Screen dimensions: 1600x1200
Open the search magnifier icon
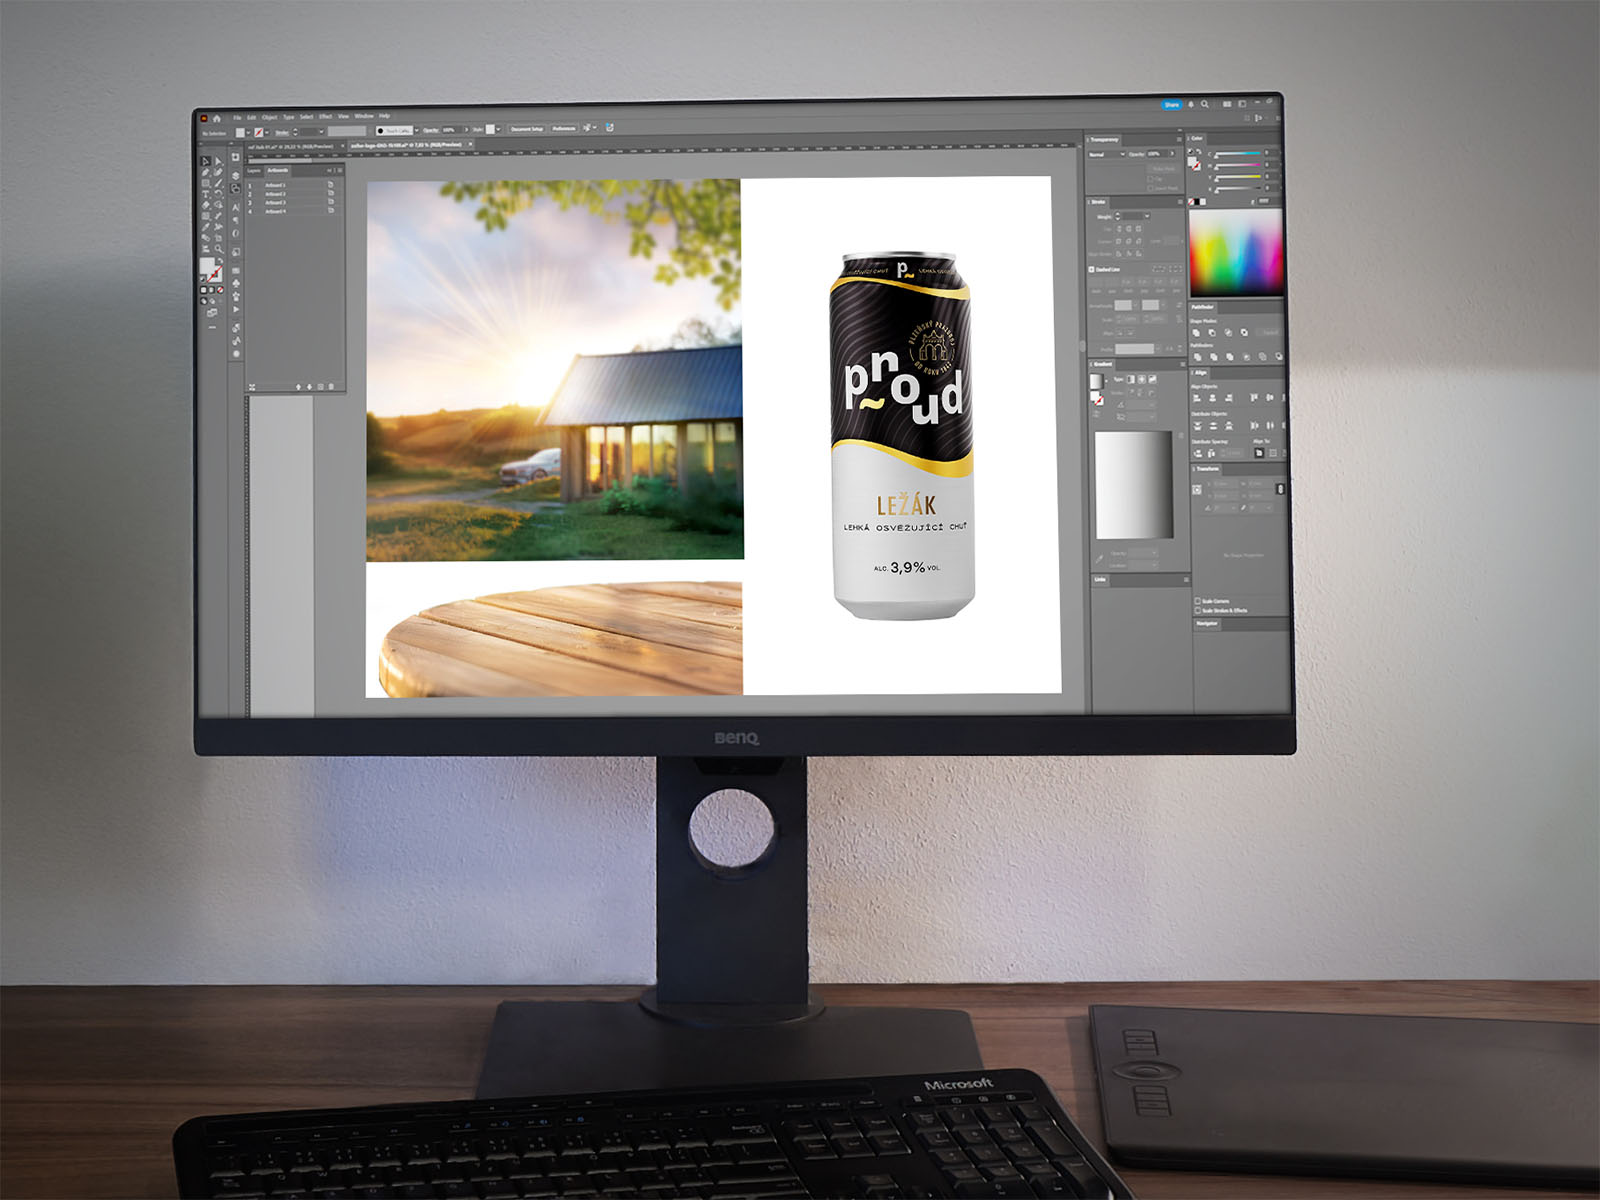click(x=1205, y=104)
